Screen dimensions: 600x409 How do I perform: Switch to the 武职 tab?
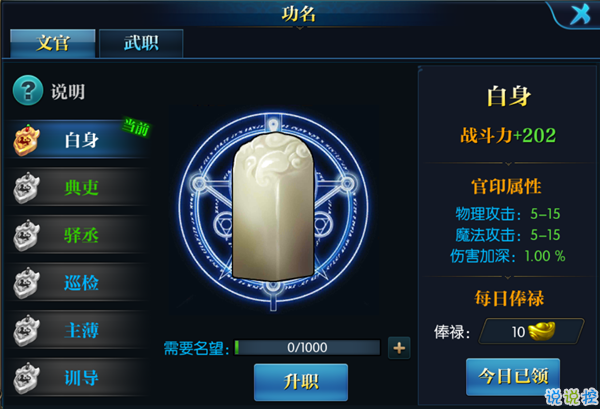(141, 43)
